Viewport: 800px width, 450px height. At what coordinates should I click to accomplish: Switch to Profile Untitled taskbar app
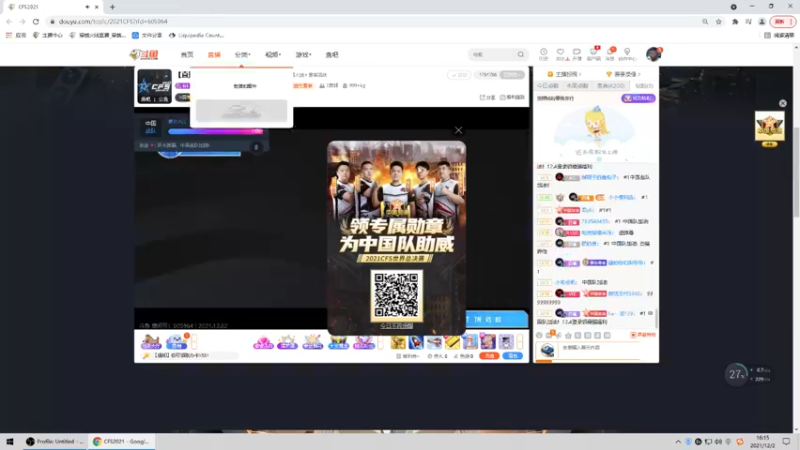(55, 441)
